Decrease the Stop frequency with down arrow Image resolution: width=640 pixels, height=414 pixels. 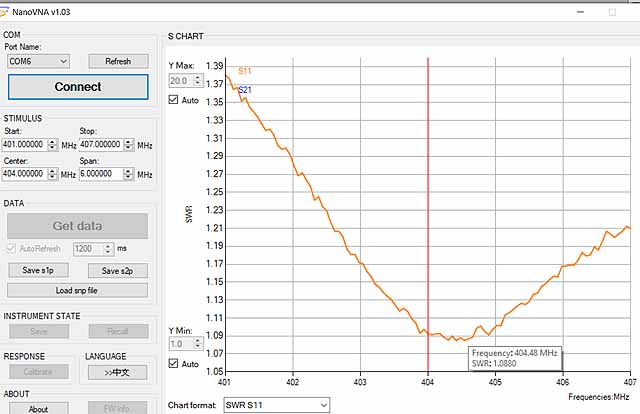129,148
